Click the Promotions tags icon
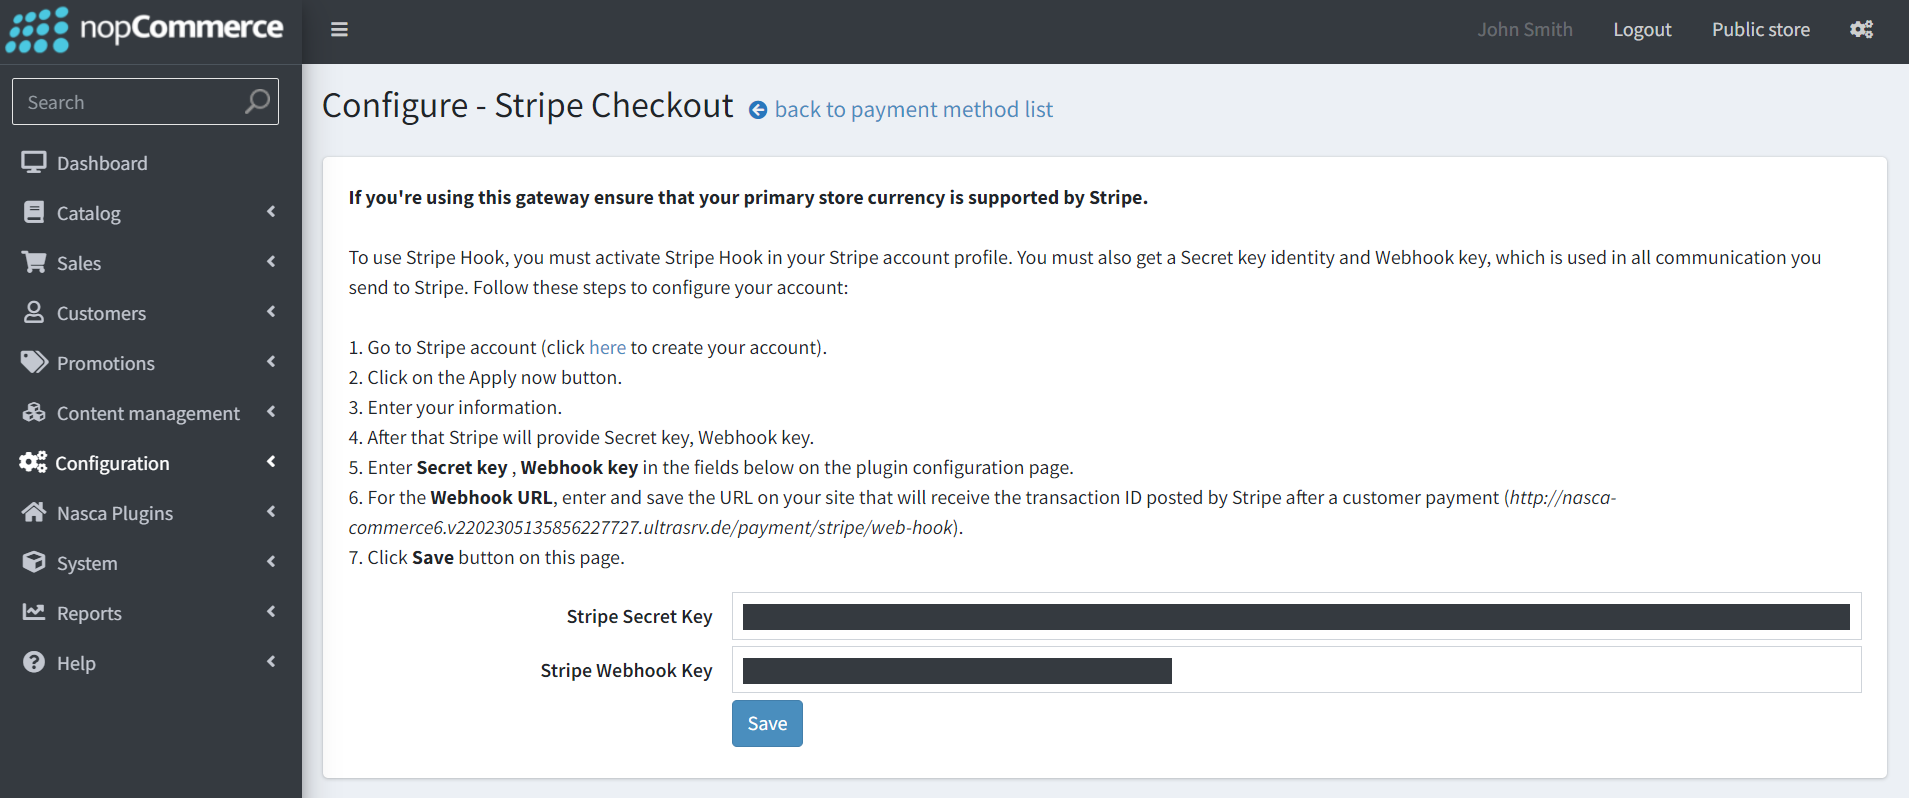The image size is (1909, 798). click(x=34, y=362)
